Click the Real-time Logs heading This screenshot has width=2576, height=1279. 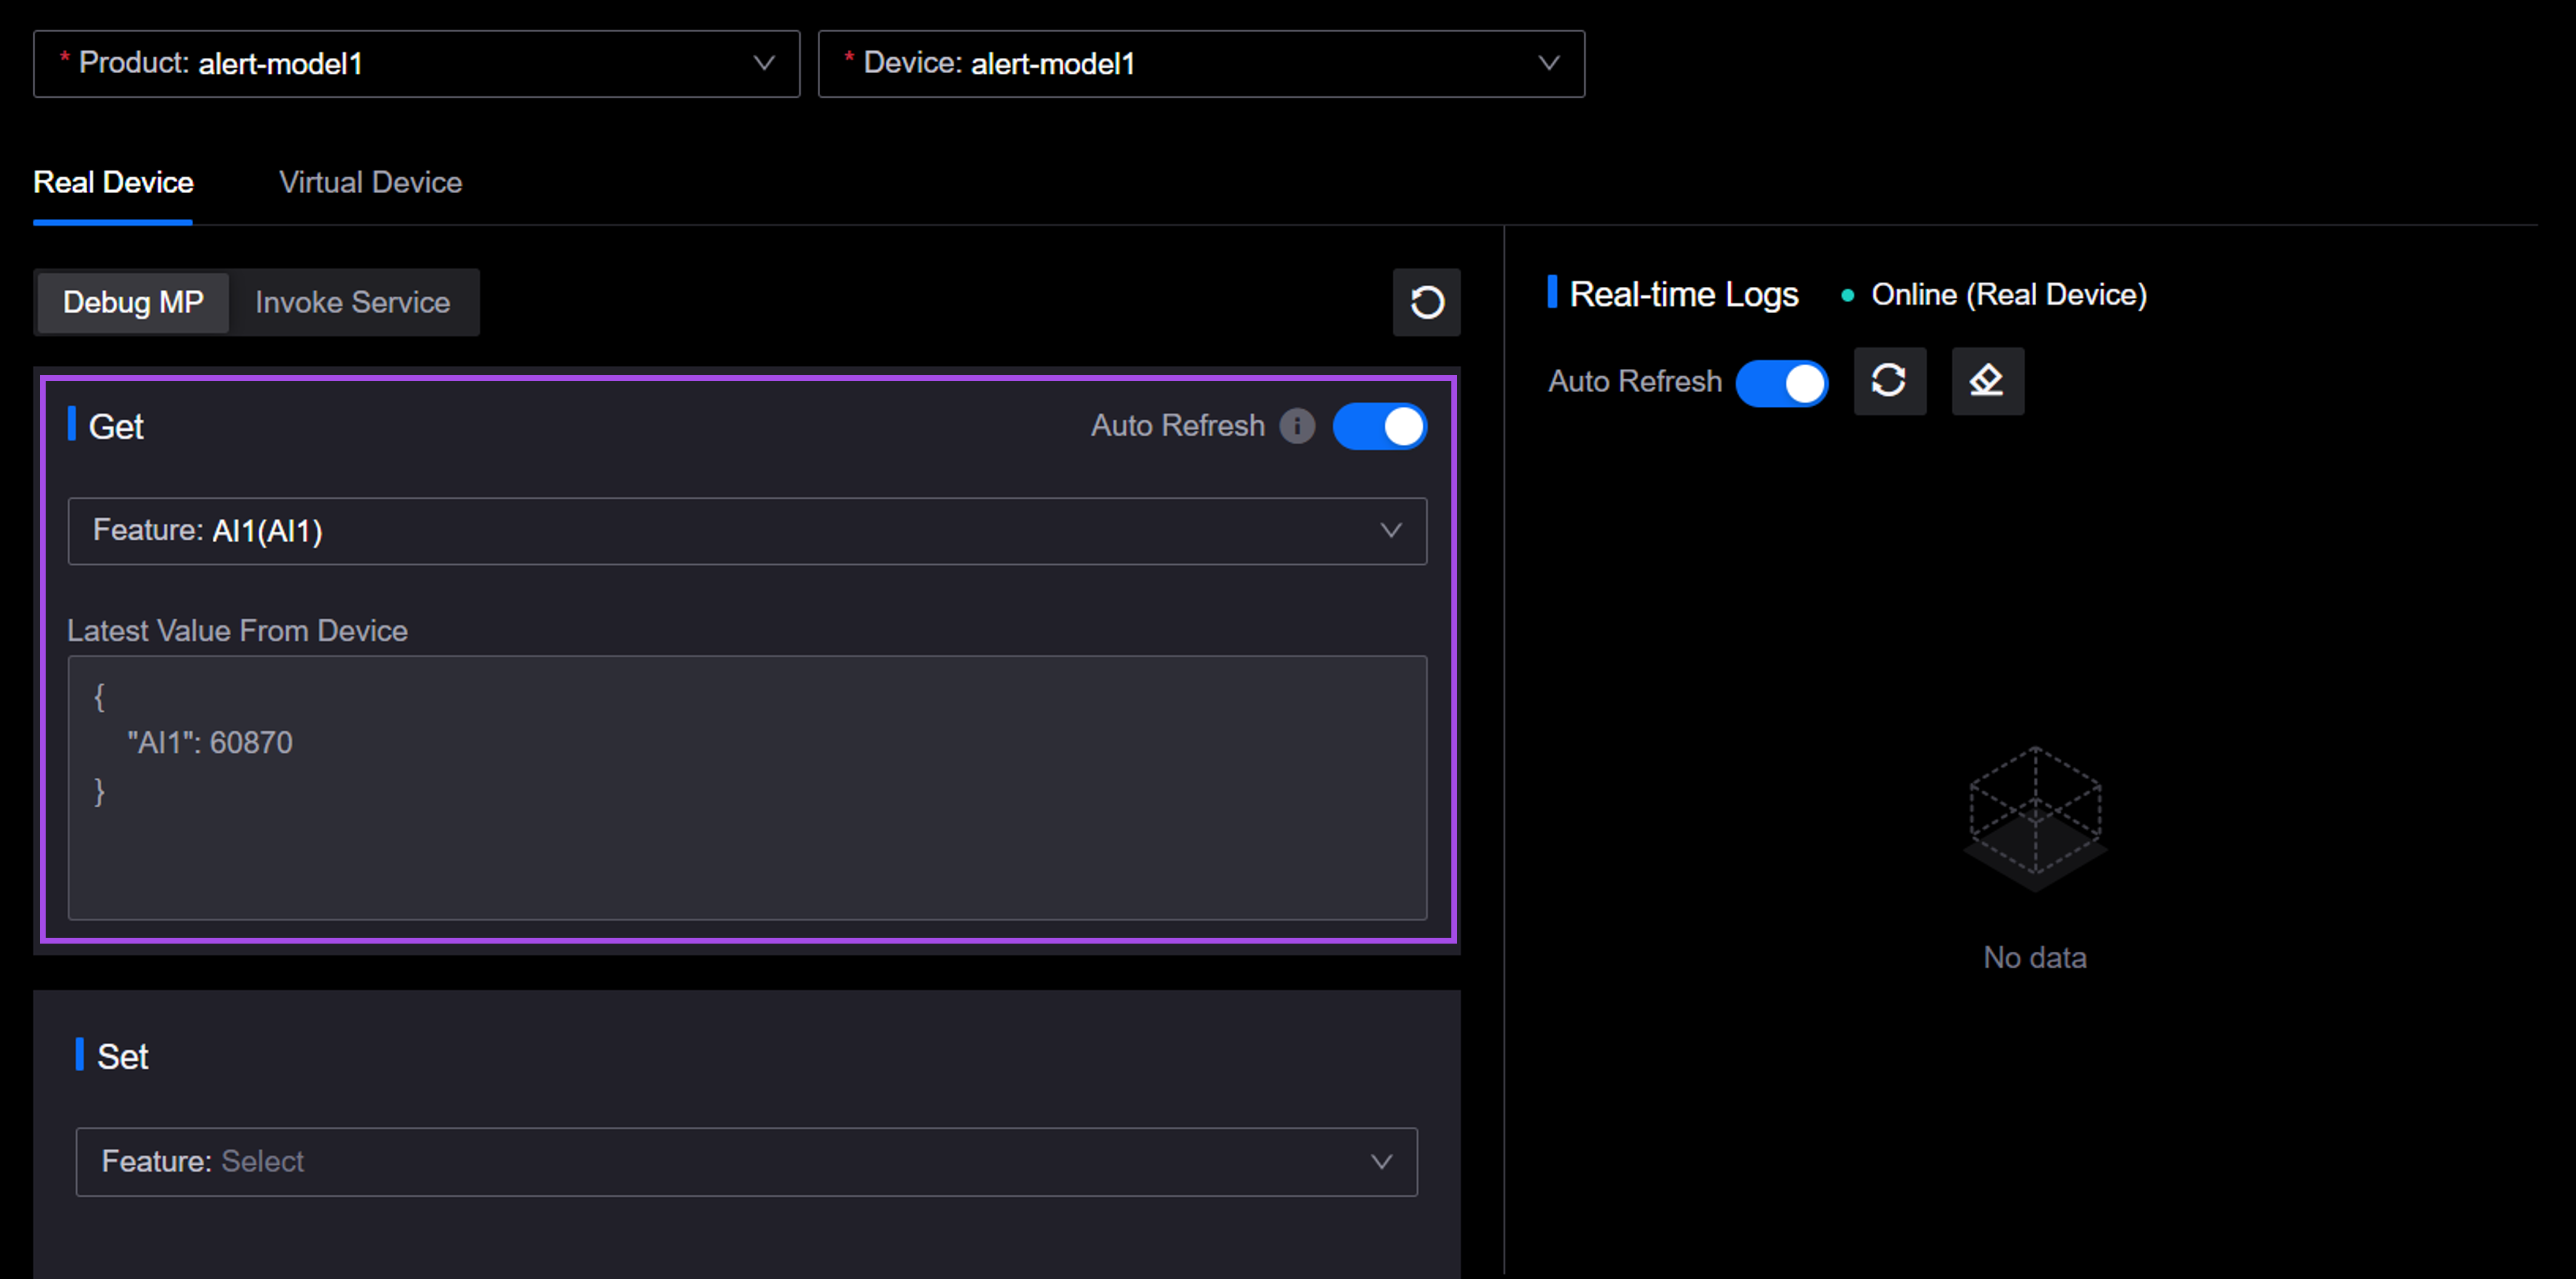pyautogui.click(x=1683, y=295)
